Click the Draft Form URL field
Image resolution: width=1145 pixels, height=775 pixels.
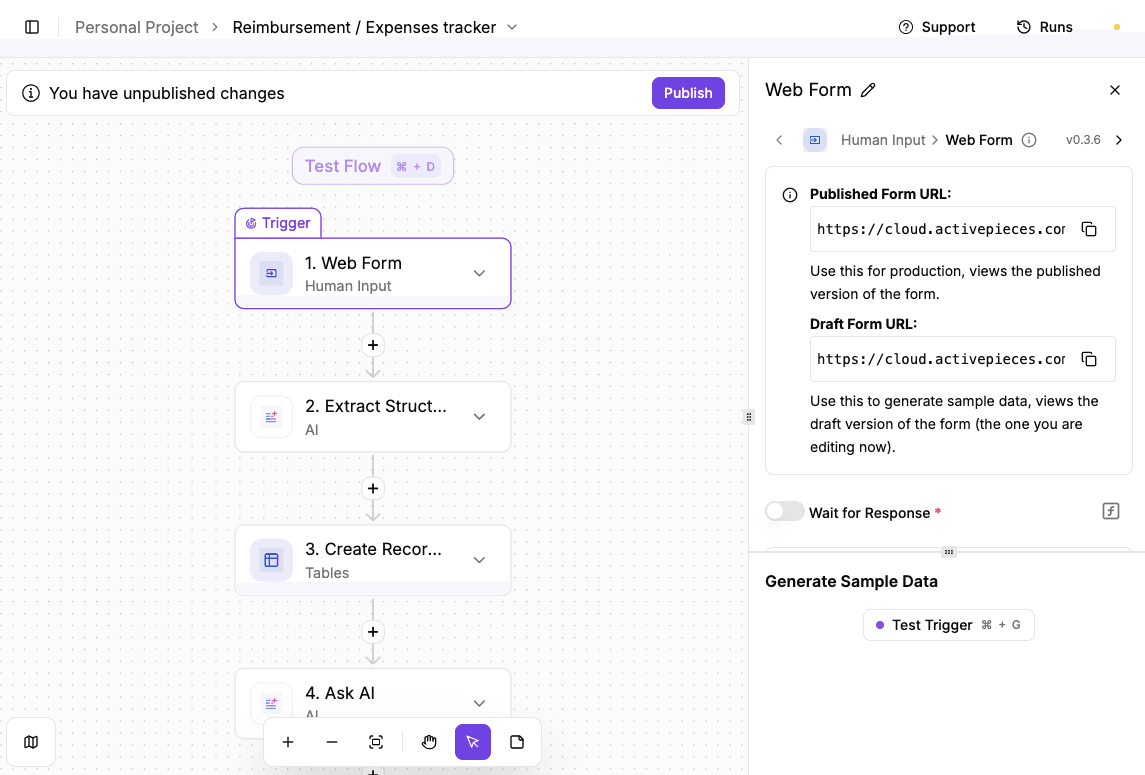coord(940,358)
